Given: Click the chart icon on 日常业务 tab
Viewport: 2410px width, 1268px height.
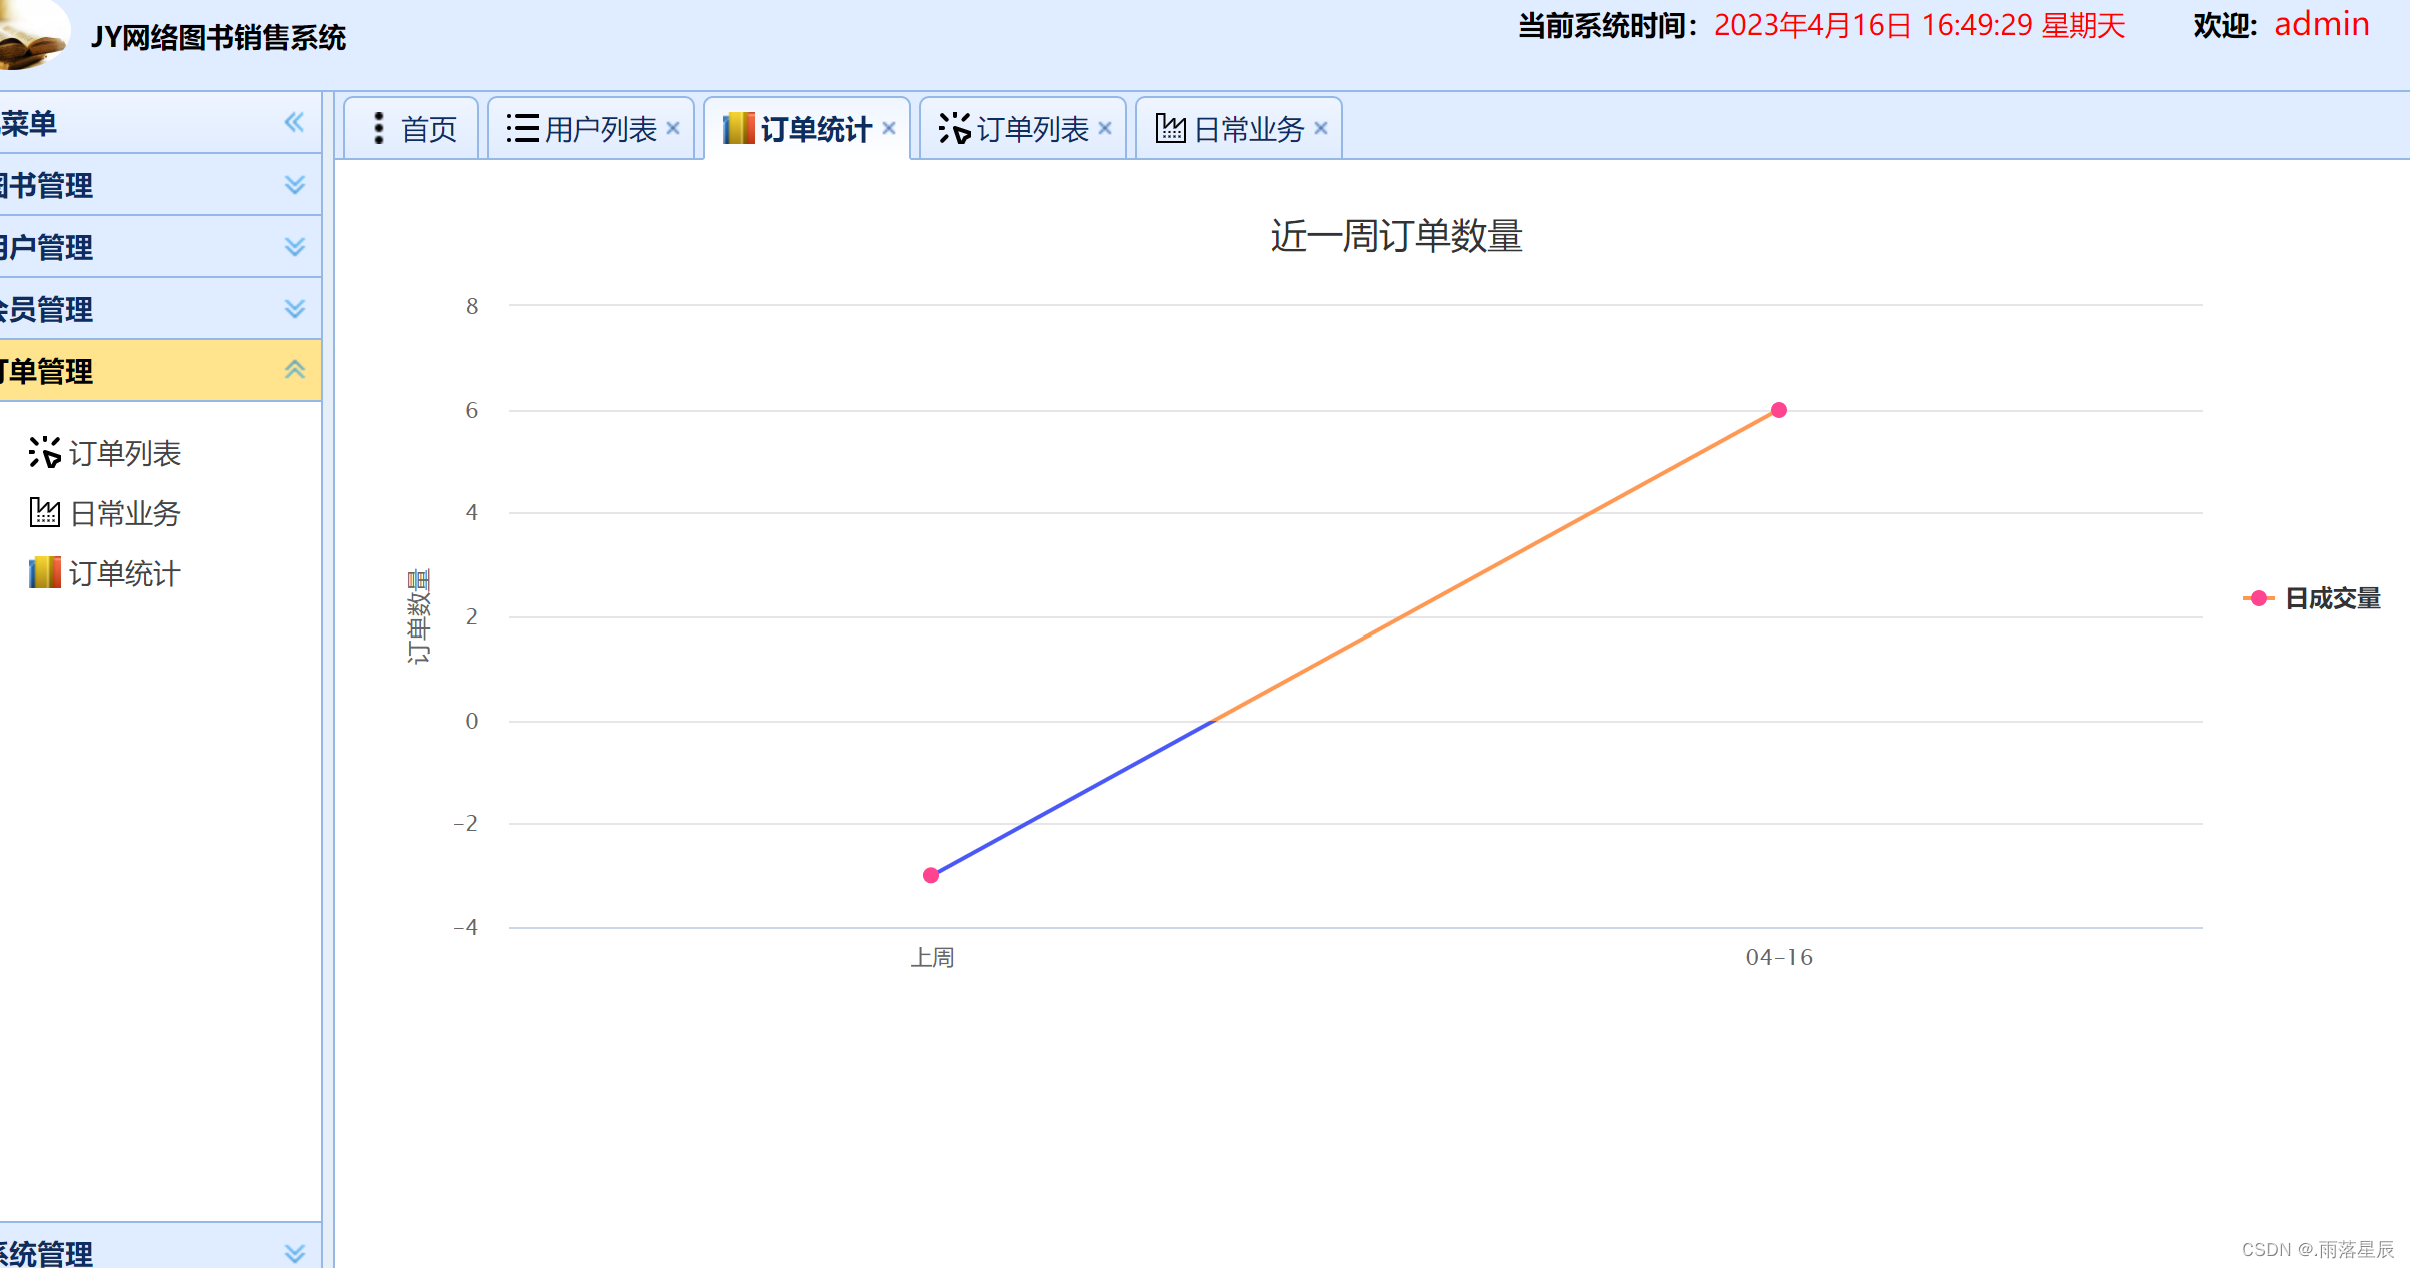Looking at the screenshot, I should pos(1171,128).
